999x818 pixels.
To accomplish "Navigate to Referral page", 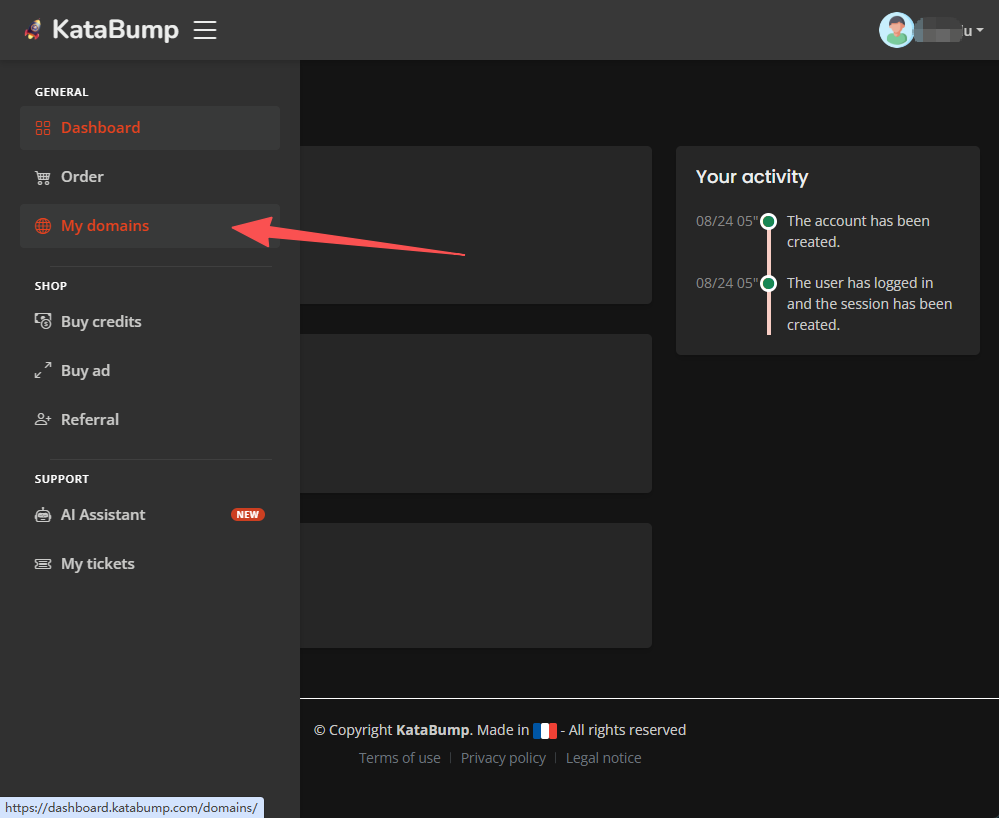I will click(x=150, y=420).
